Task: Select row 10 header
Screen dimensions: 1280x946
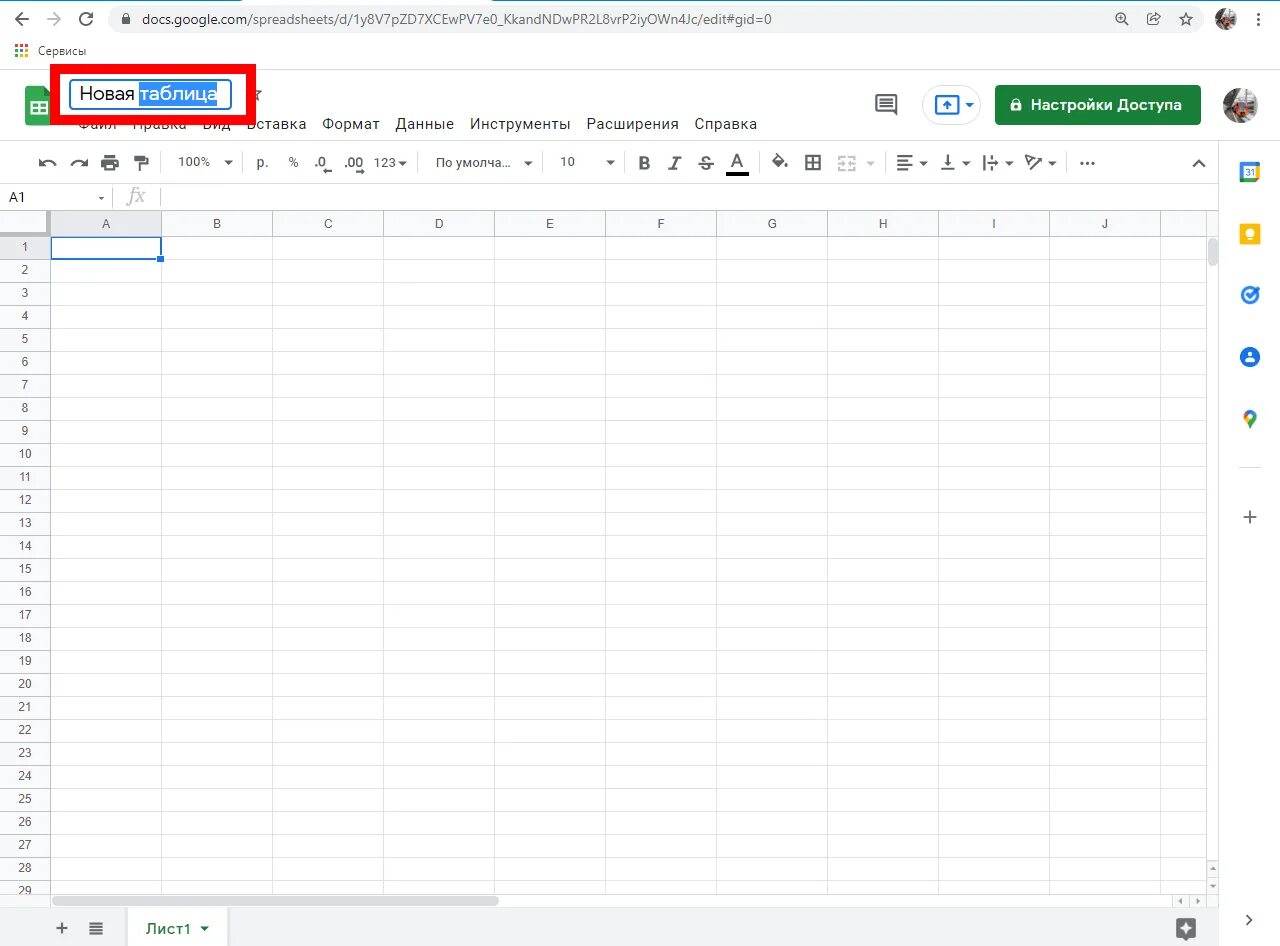Action: click(25, 454)
